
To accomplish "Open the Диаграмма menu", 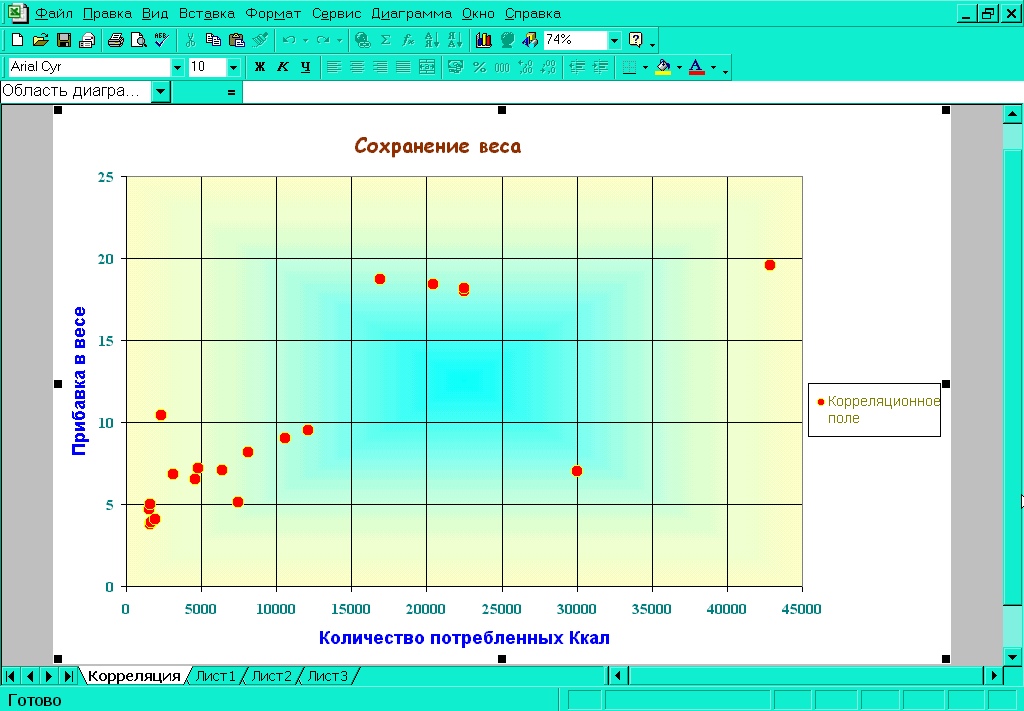I will [x=411, y=13].
